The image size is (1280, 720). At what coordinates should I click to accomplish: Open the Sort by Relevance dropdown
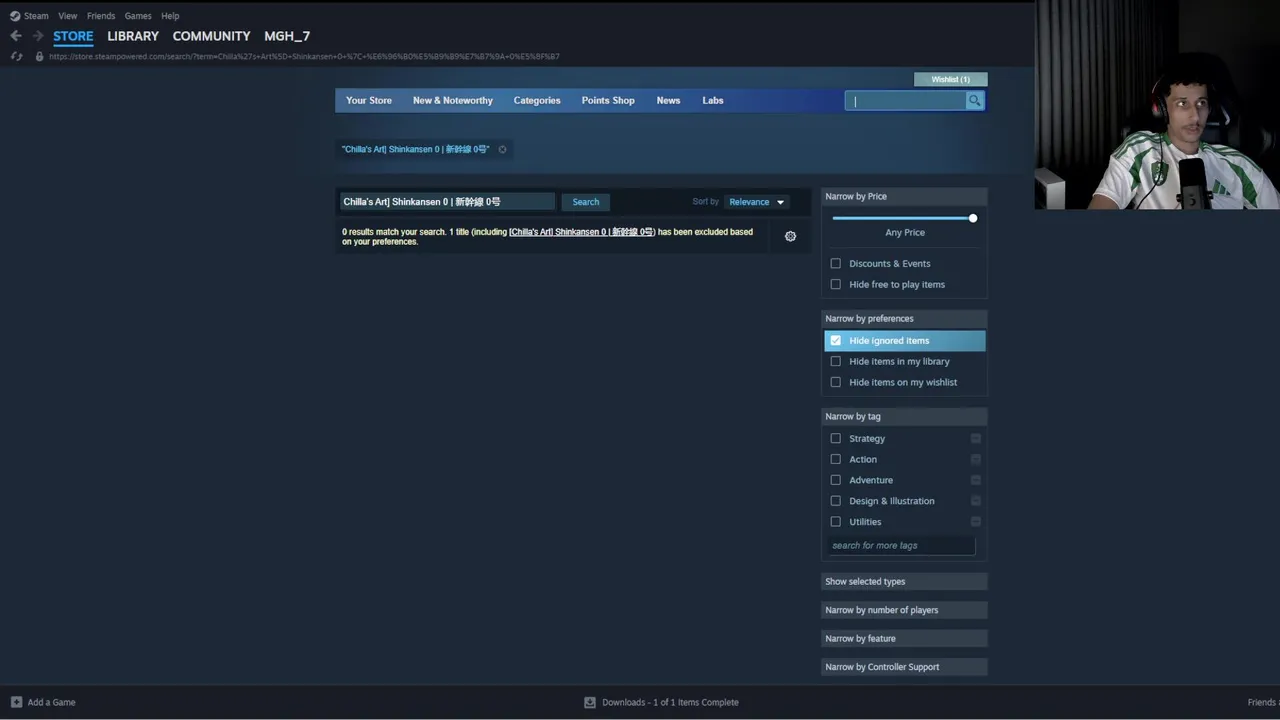point(756,202)
